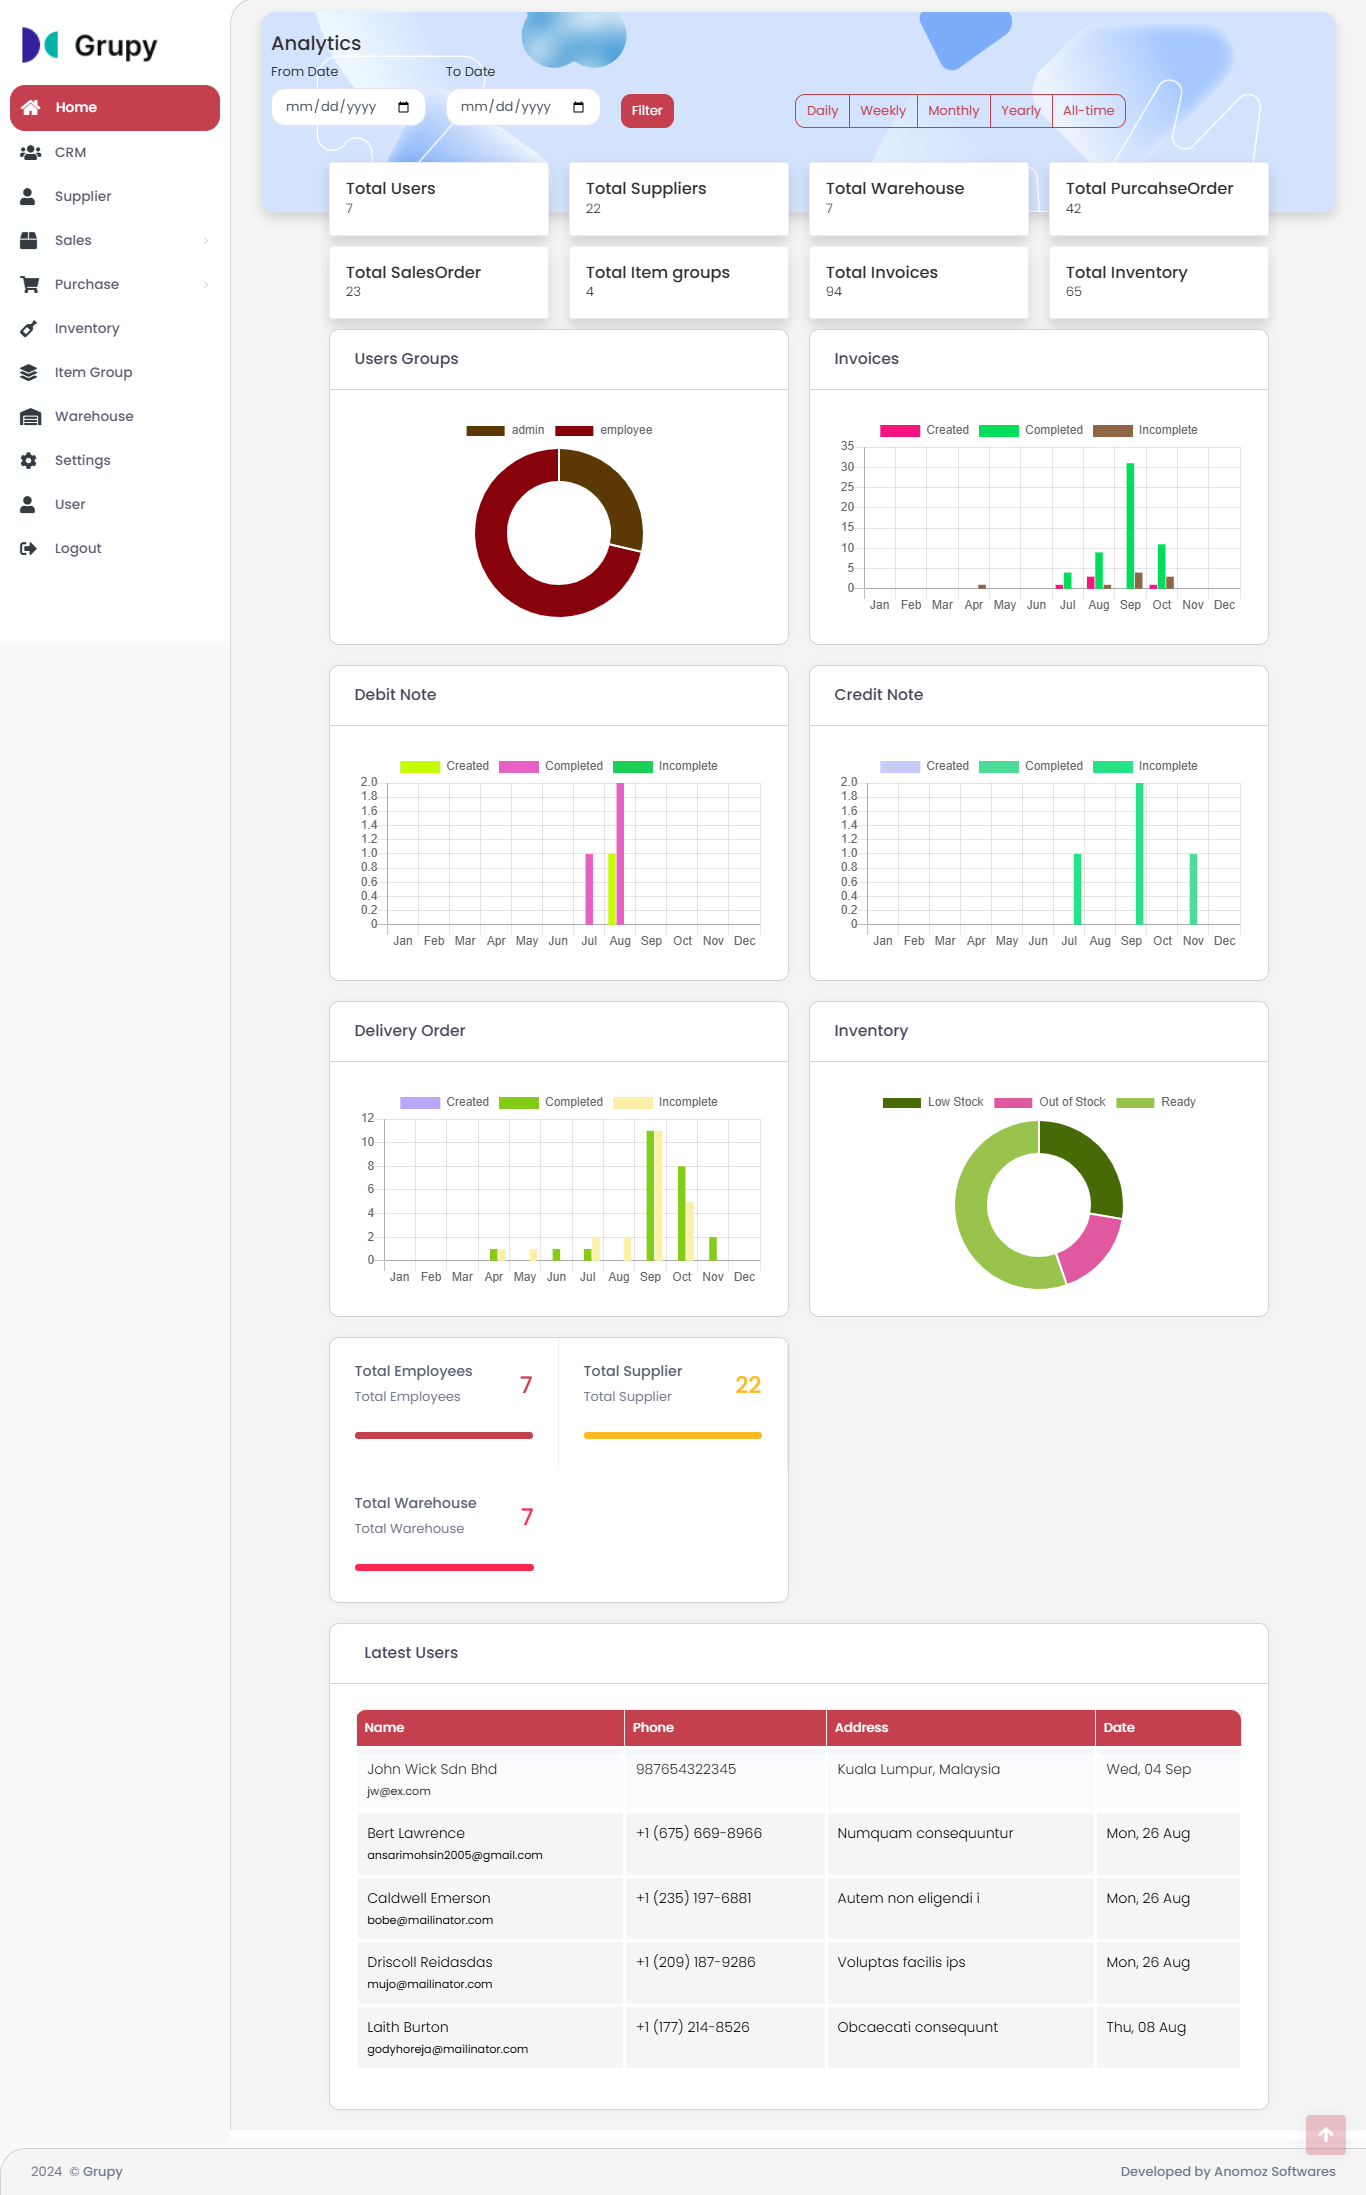Toggle the Created legend in Invoices chart
Image resolution: width=1366 pixels, height=2195 pixels.
924,431
